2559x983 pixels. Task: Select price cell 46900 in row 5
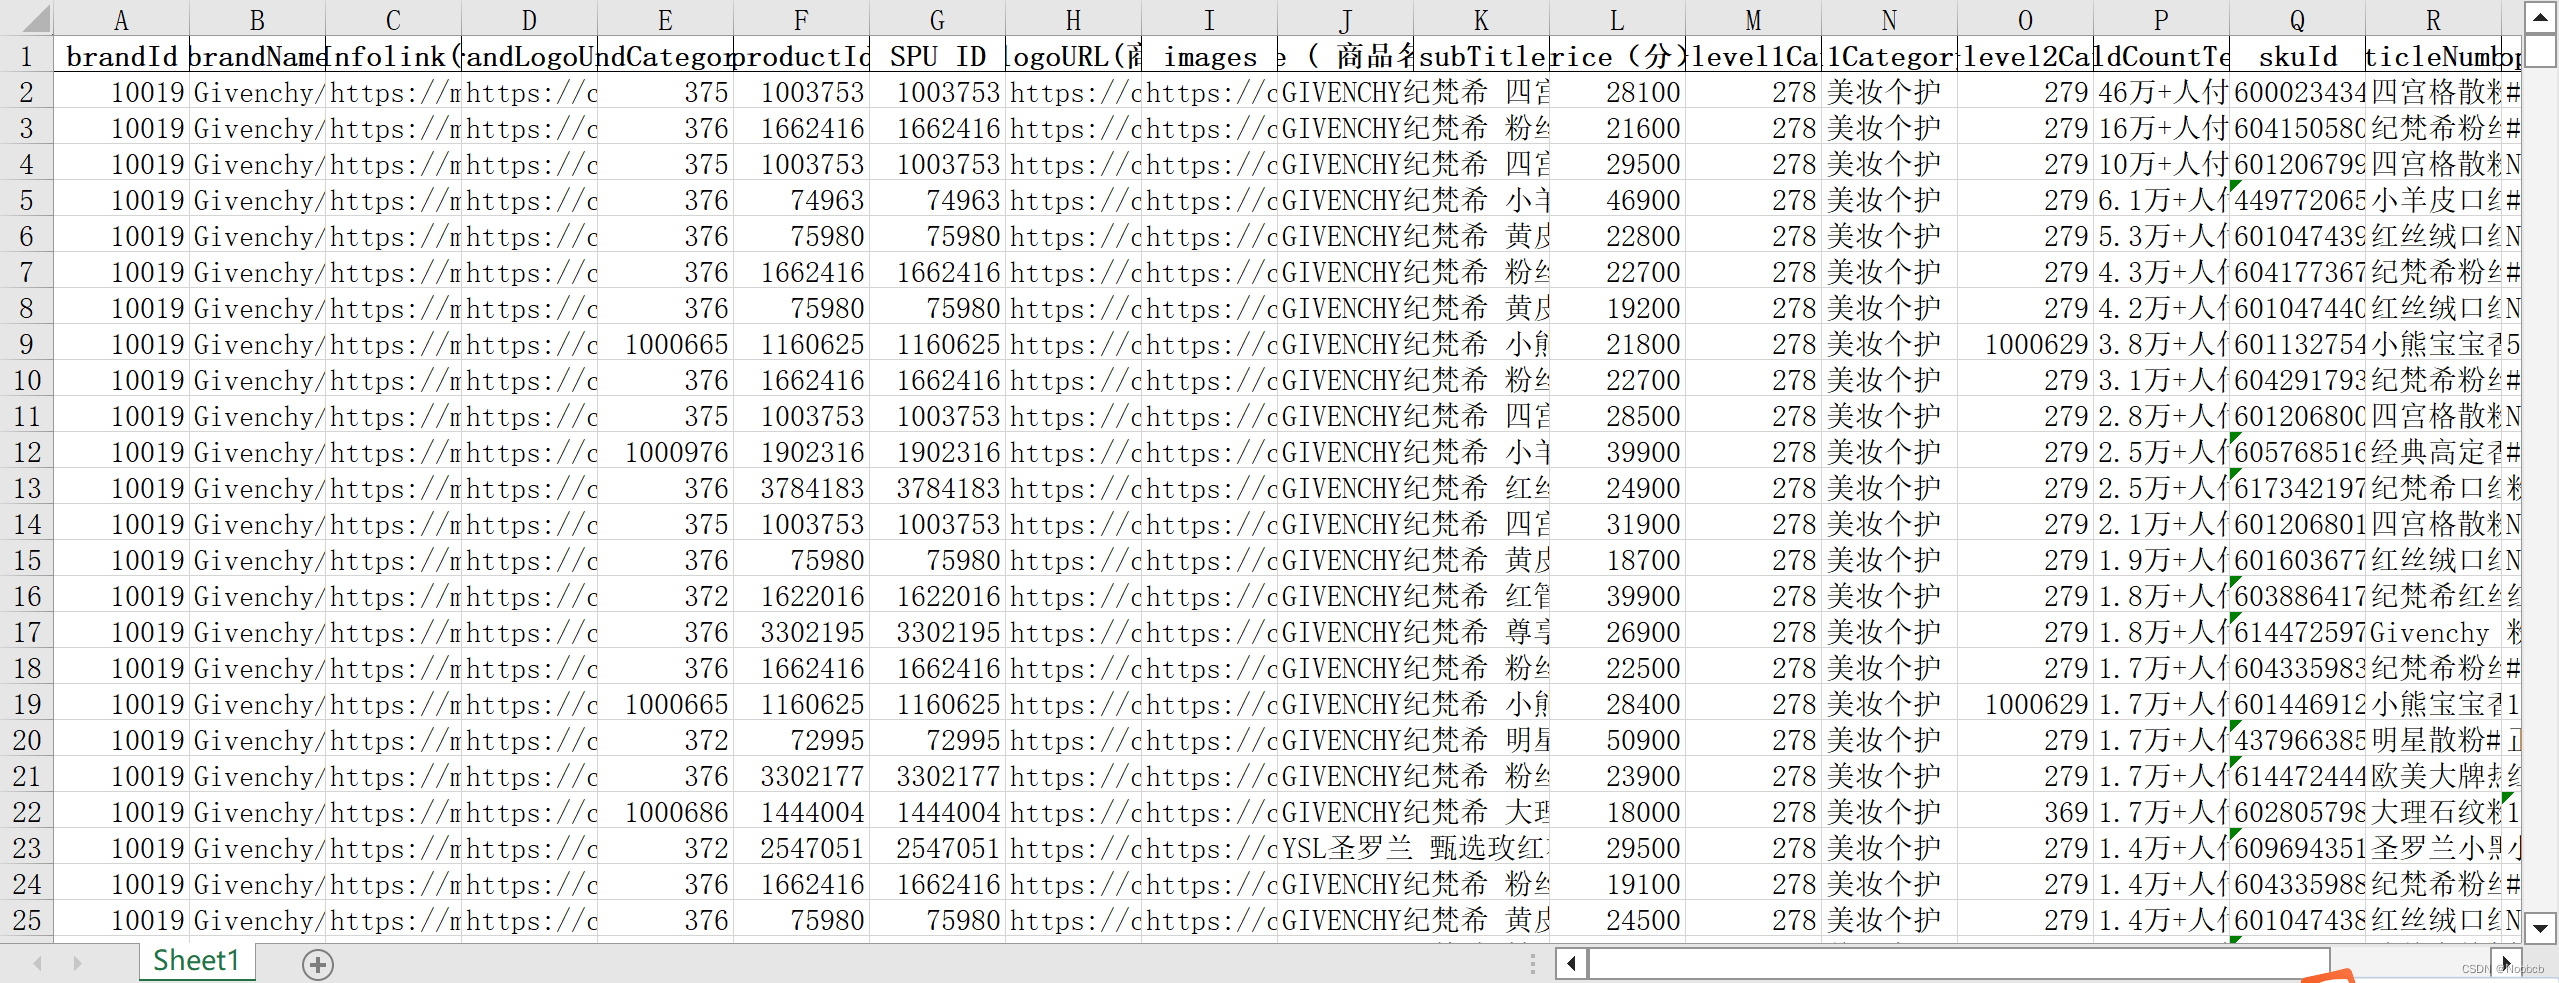1617,200
